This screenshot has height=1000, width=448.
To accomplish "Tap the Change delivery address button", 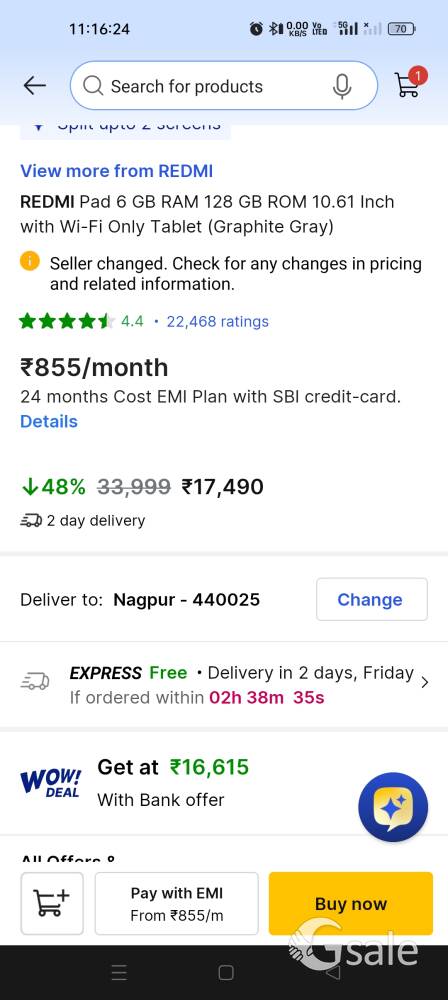I will 372,599.
